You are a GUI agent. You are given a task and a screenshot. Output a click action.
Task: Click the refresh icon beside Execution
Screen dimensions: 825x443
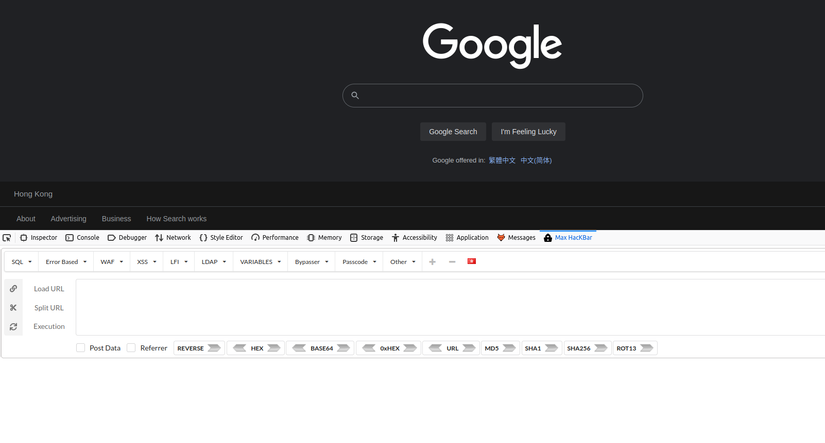13,327
